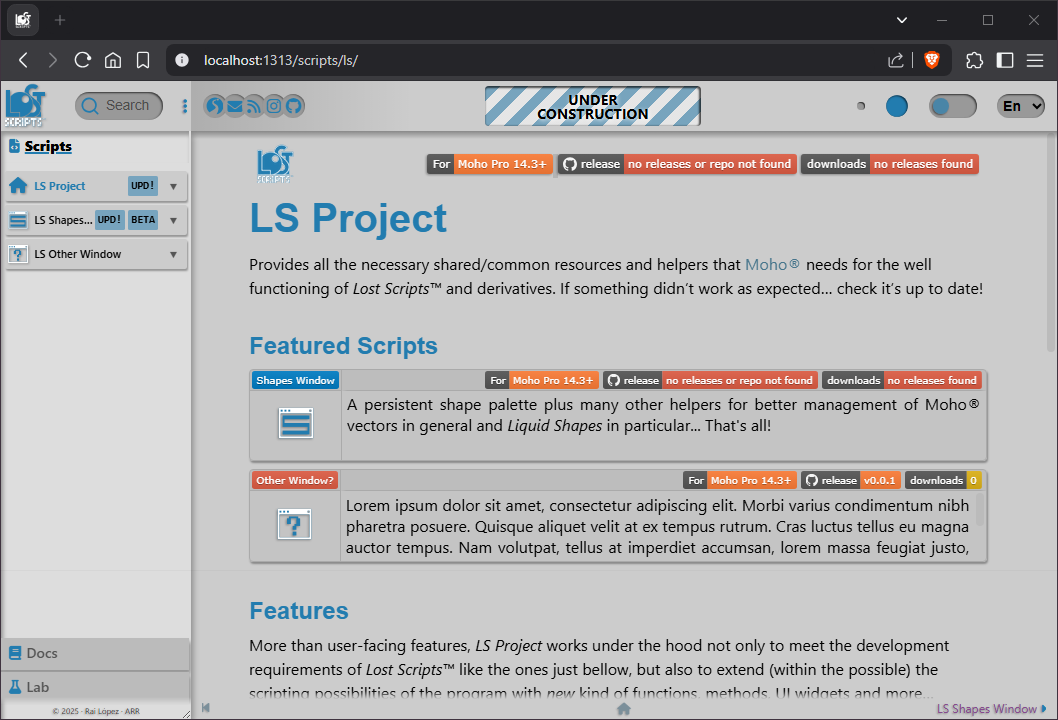Open the Docs section in the sidebar

coord(95,653)
